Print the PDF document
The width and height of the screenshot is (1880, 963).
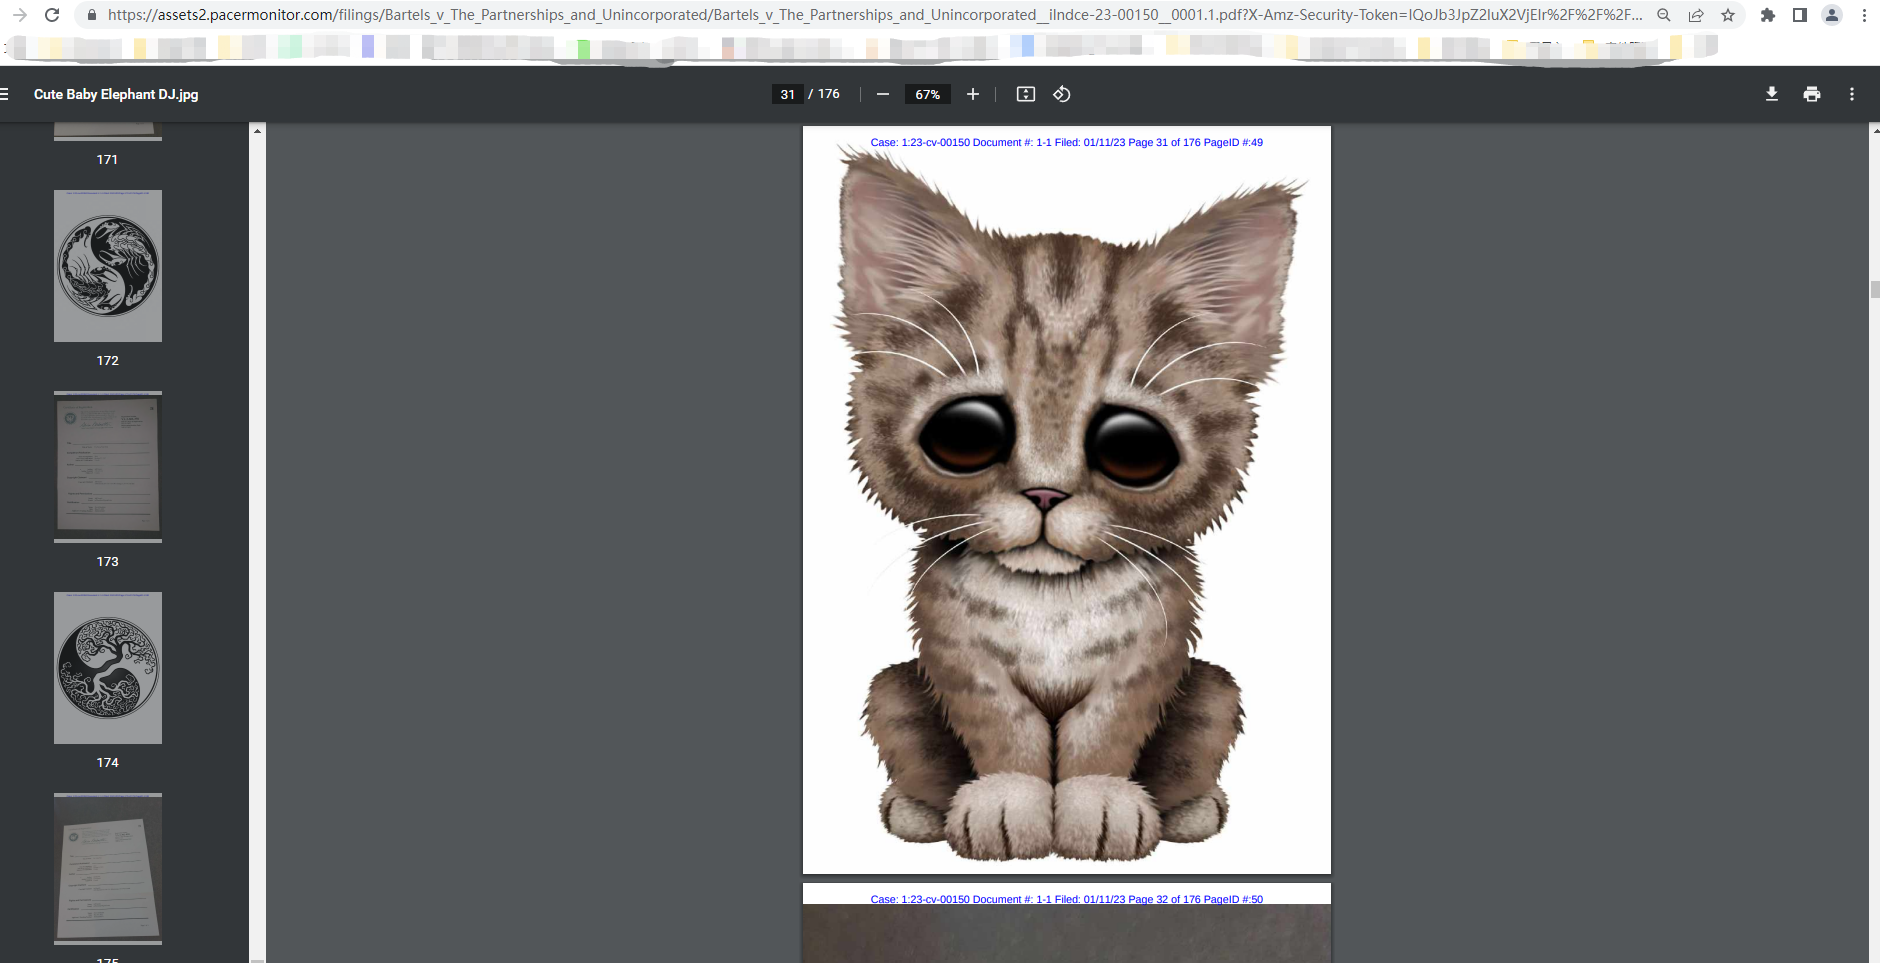tap(1811, 94)
